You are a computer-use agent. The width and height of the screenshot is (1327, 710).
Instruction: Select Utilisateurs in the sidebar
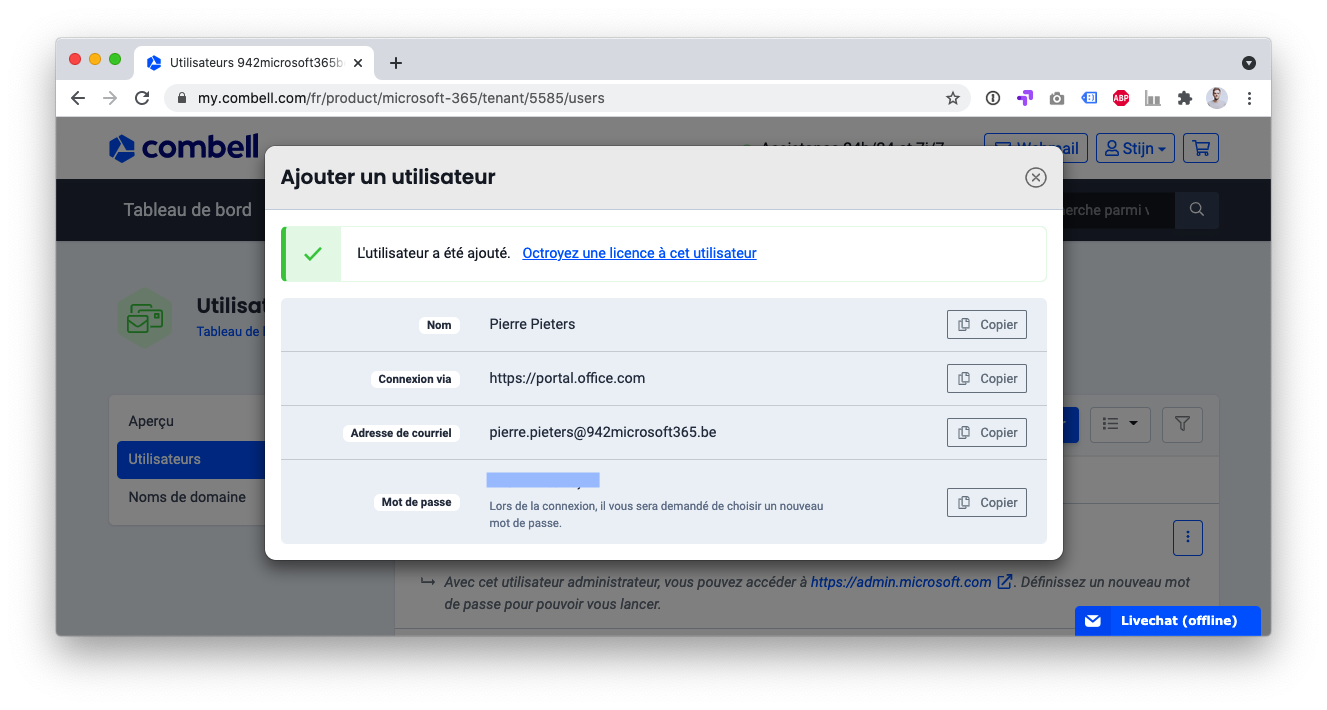coord(165,459)
